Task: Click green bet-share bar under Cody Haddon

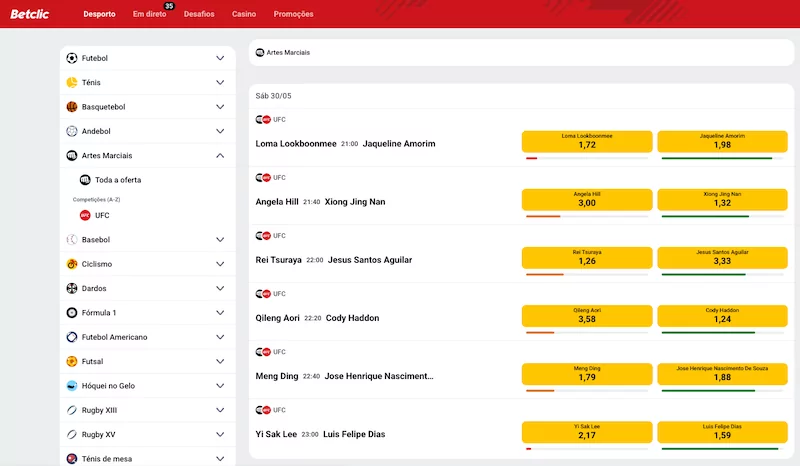Action: pyautogui.click(x=708, y=333)
